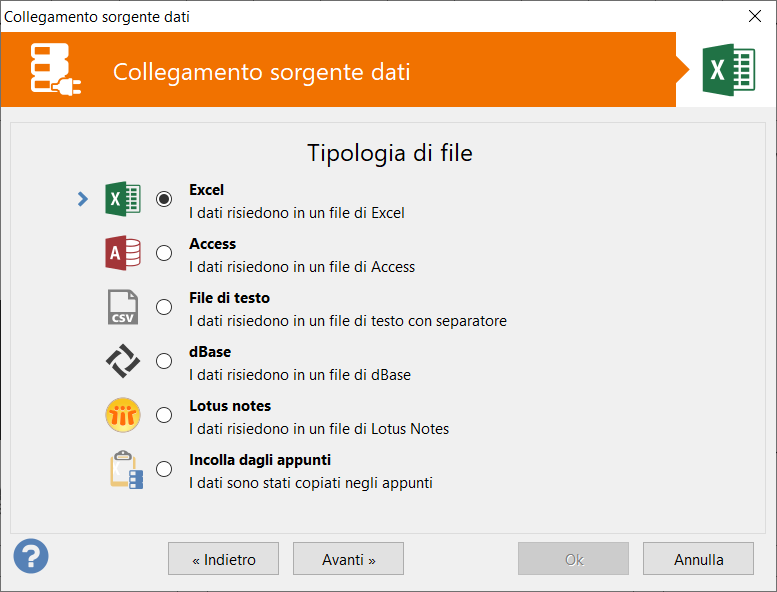Go back with the Indietro button
The width and height of the screenshot is (777, 592).
(223, 559)
